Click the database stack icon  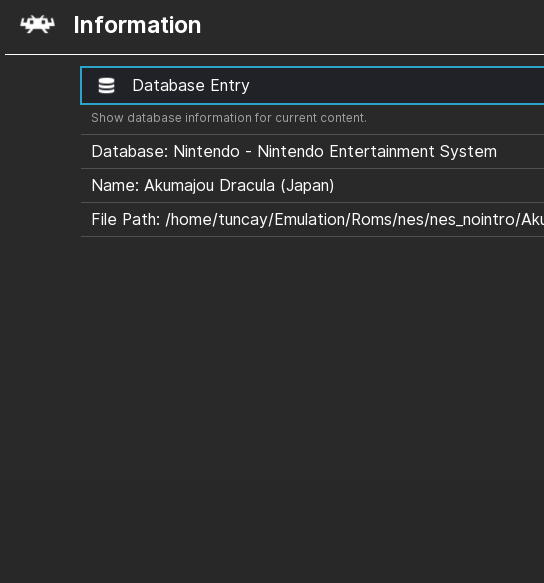pyautogui.click(x=106, y=86)
